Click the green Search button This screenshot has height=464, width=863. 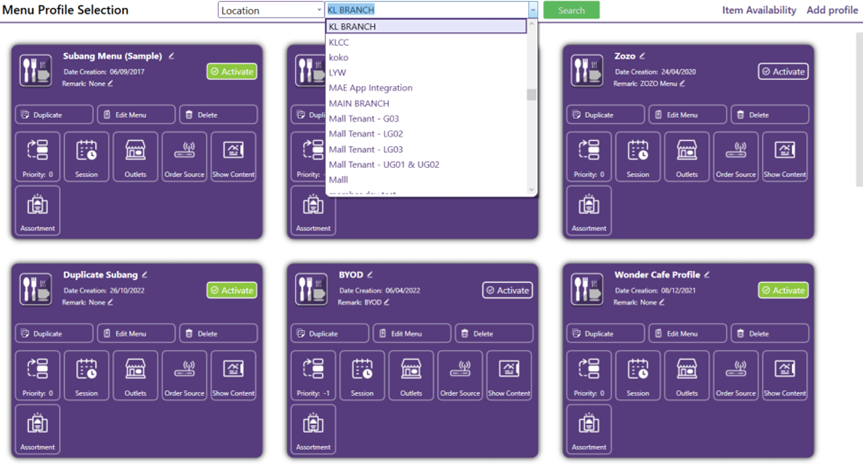point(571,10)
